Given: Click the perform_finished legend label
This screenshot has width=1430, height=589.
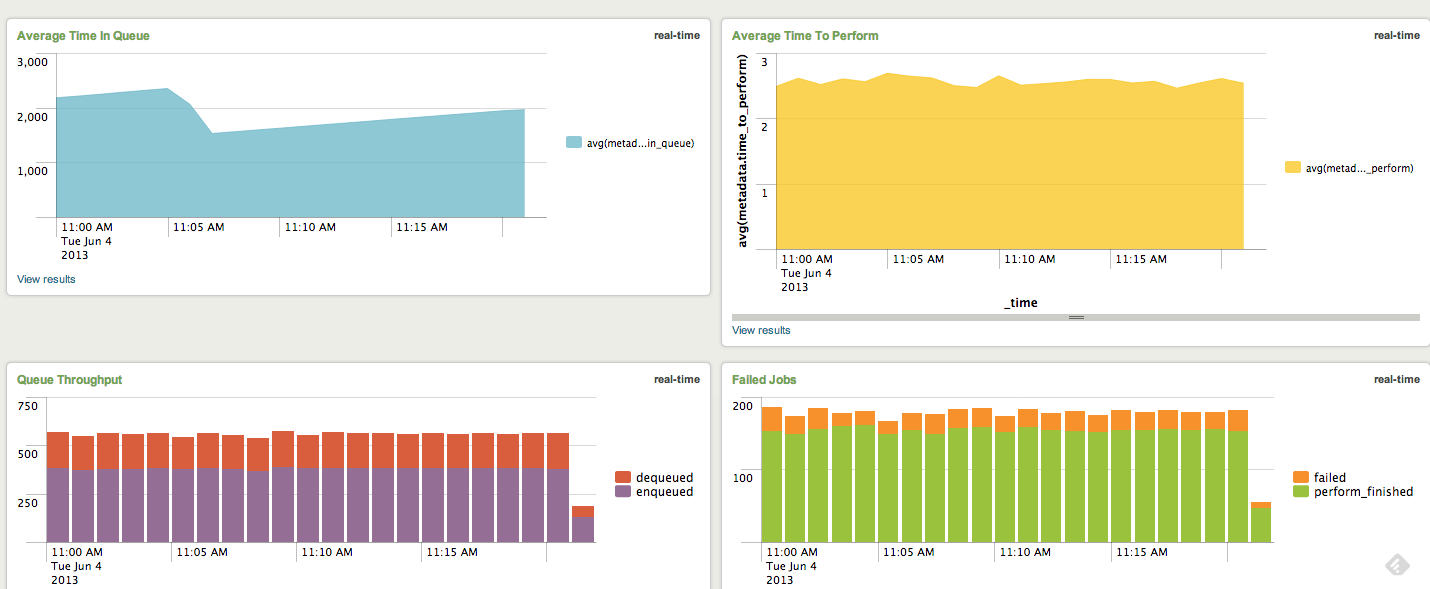Looking at the screenshot, I should (1364, 492).
